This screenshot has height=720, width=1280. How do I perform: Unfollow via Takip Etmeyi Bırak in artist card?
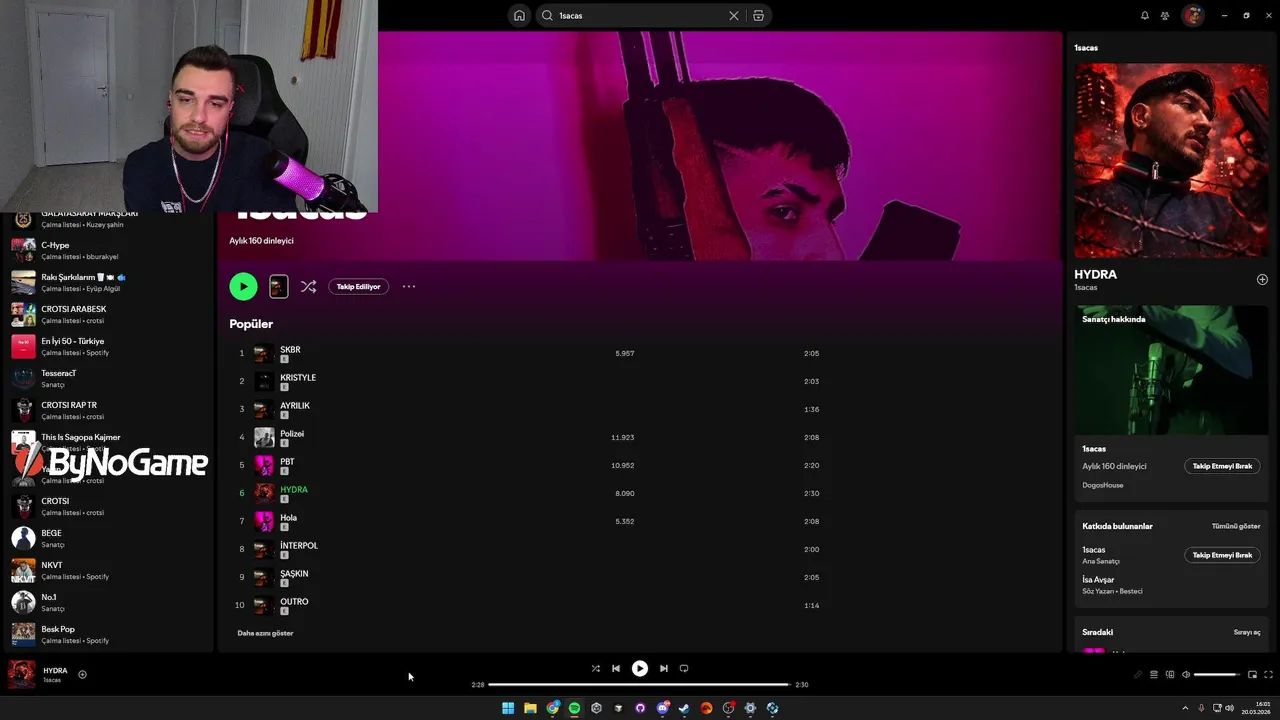(1222, 466)
